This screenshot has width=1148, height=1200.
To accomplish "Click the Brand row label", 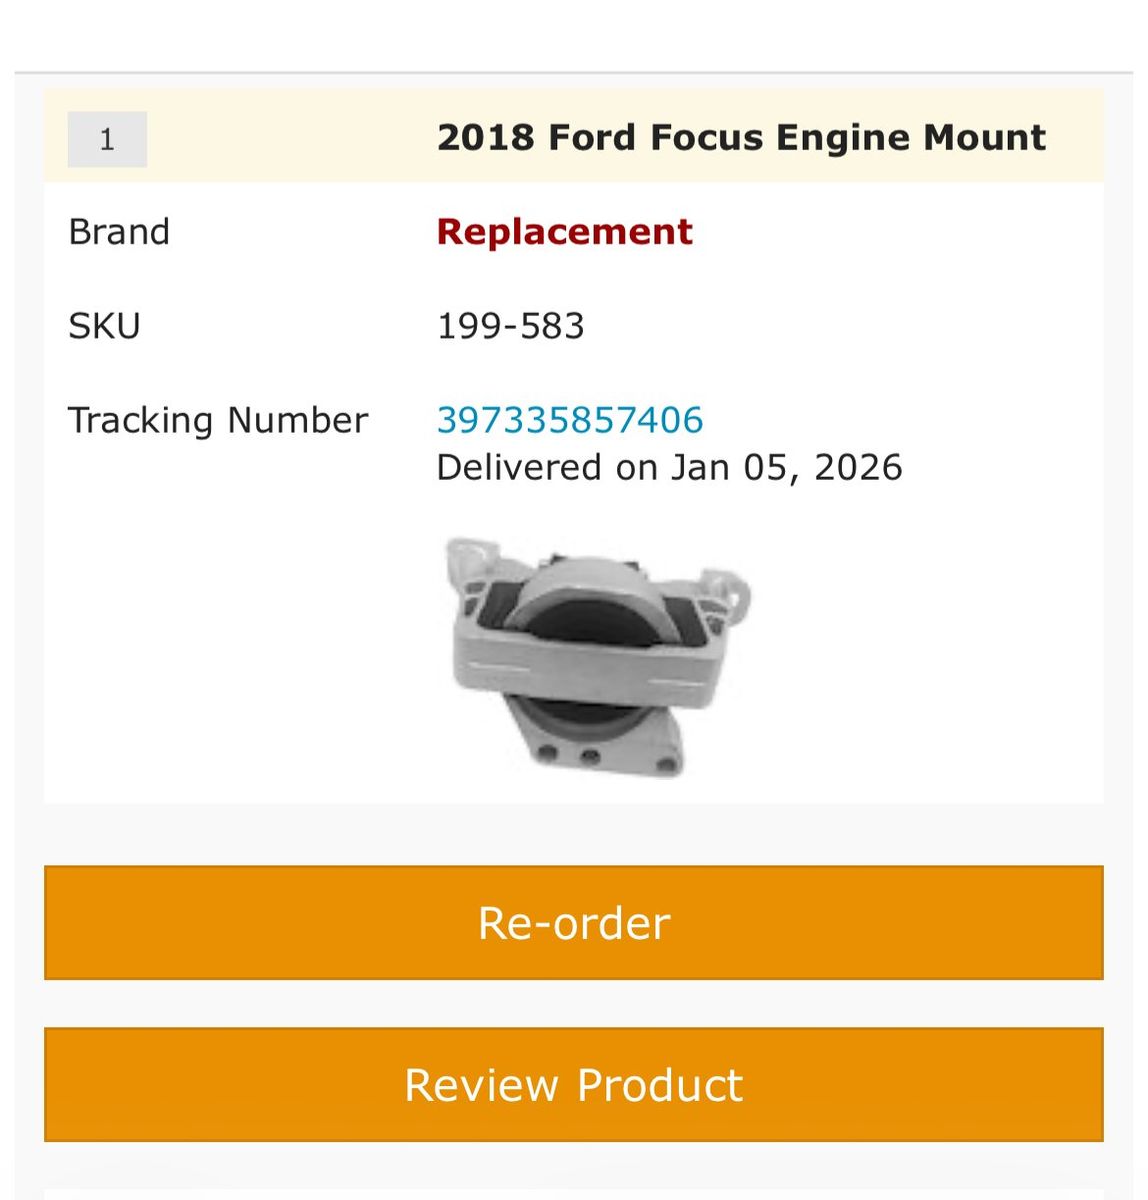I will 119,232.
